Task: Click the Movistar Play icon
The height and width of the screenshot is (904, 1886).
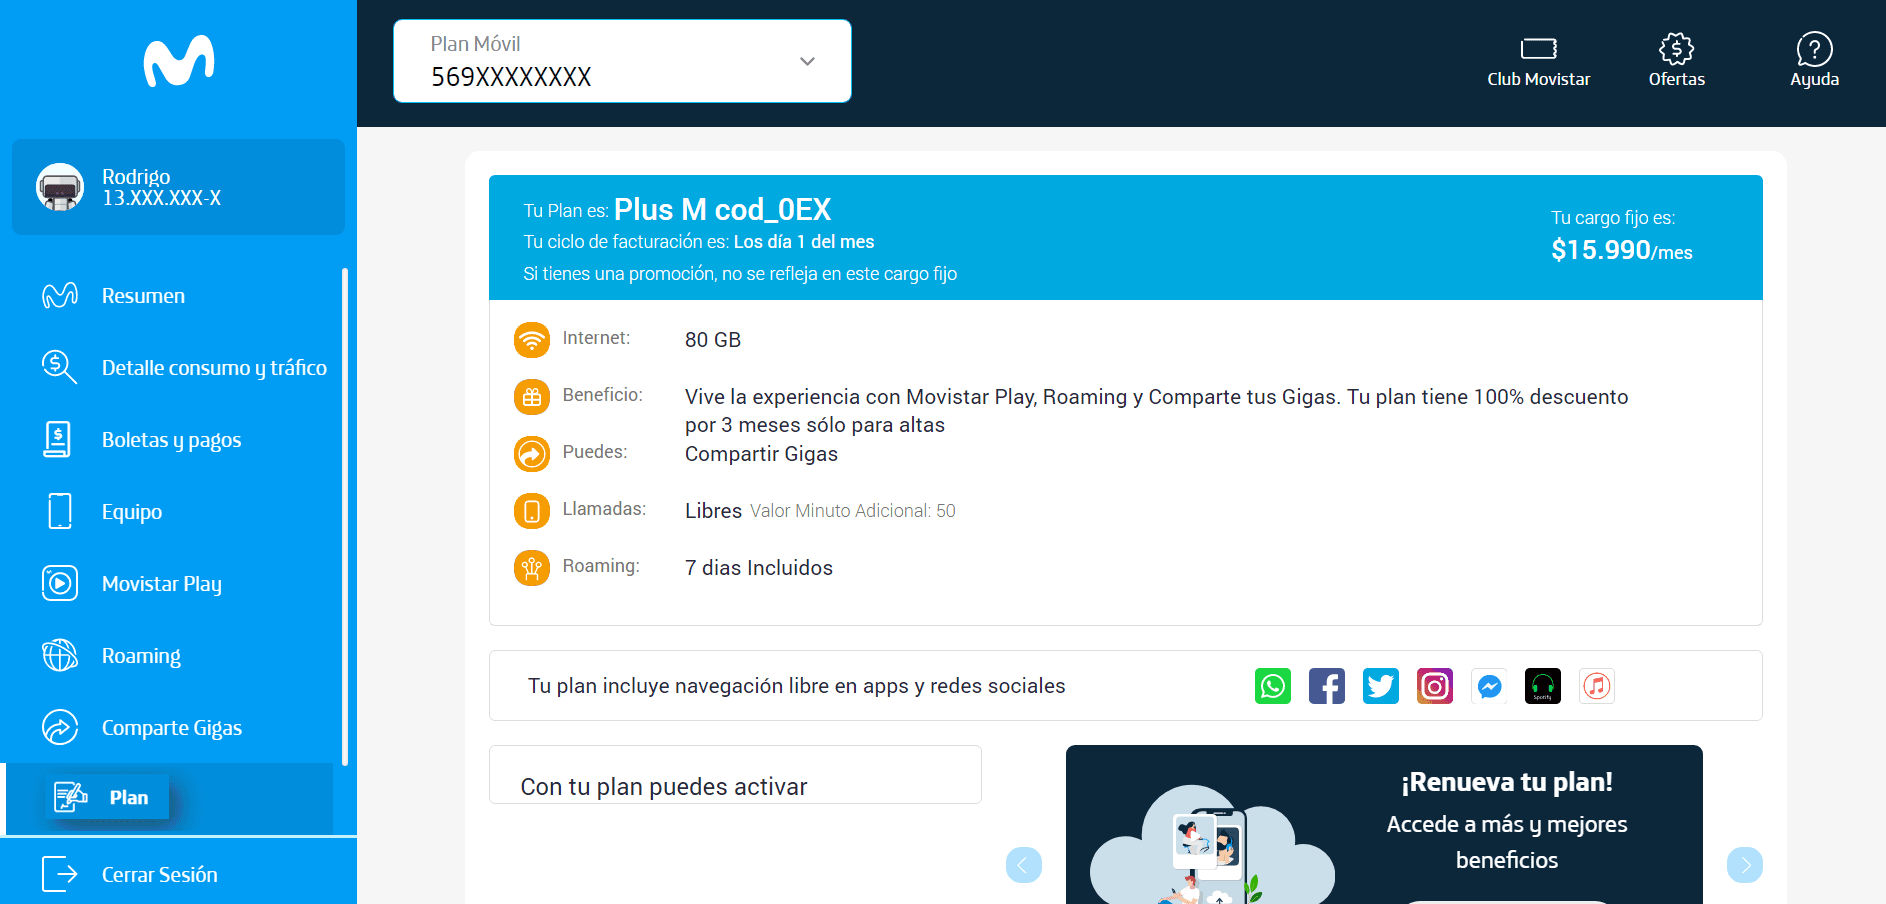Action: click(60, 583)
